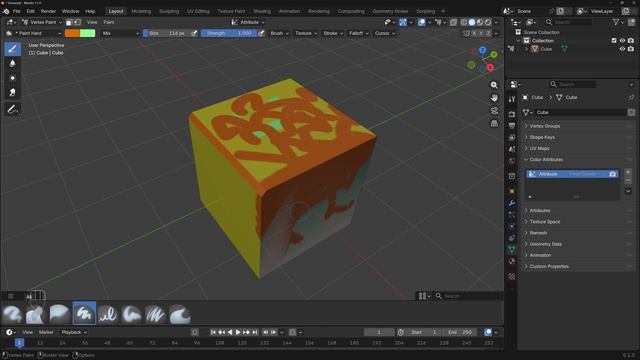Screen dimensions: 640x360
Task: Select the Draw brush tool in toolbar
Action: (x=12, y=49)
